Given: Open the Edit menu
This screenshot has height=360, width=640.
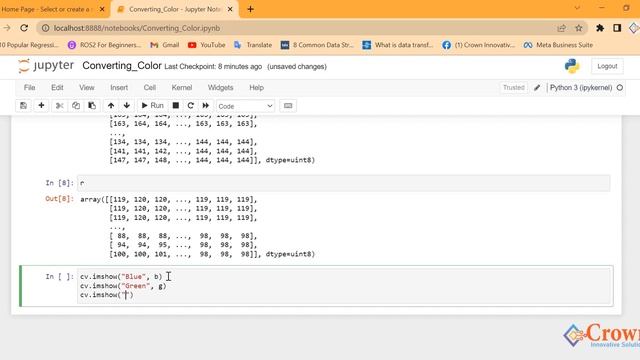Looking at the screenshot, I should 57,88.
